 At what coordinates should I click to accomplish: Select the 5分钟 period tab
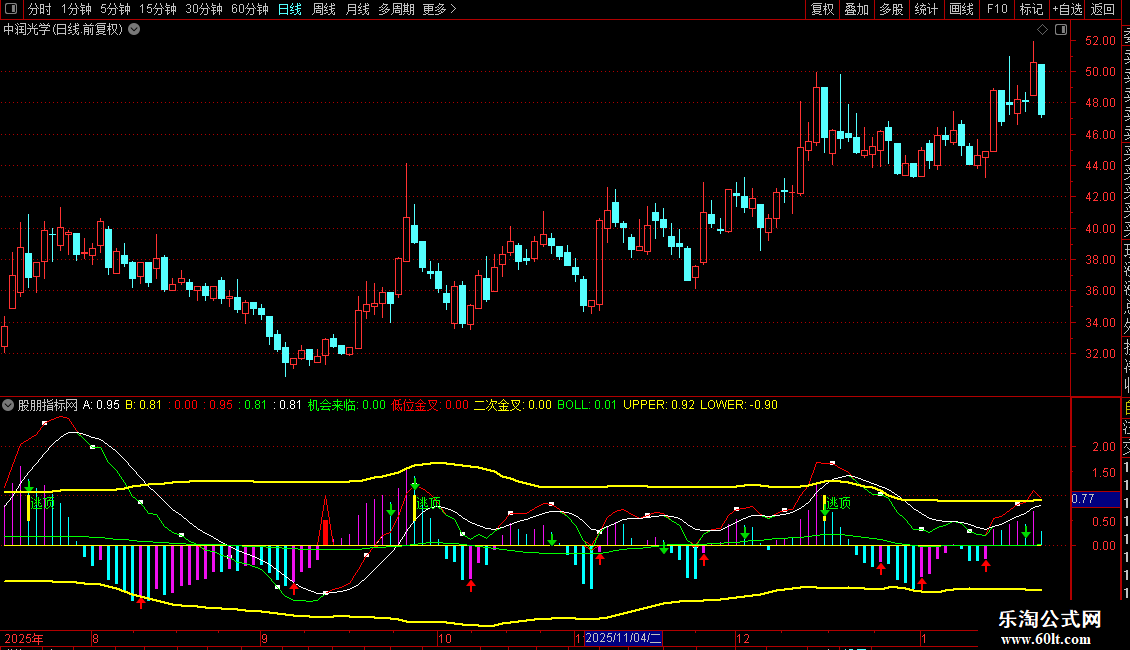115,9
